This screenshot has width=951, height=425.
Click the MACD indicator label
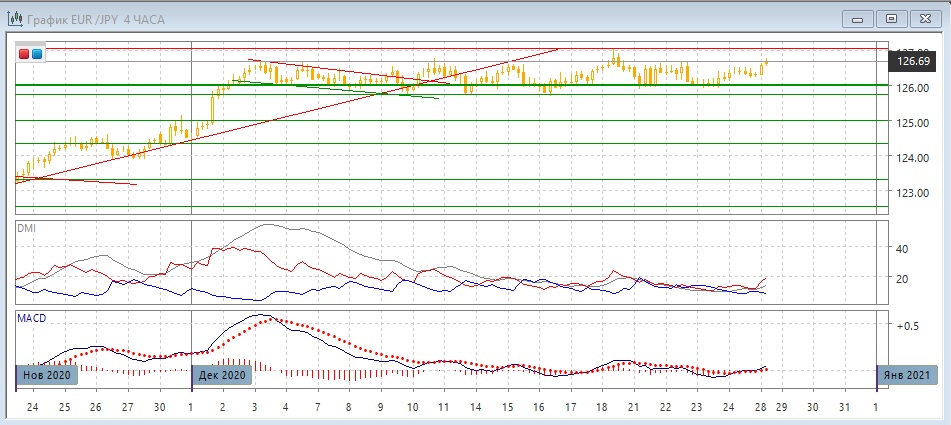click(x=30, y=317)
